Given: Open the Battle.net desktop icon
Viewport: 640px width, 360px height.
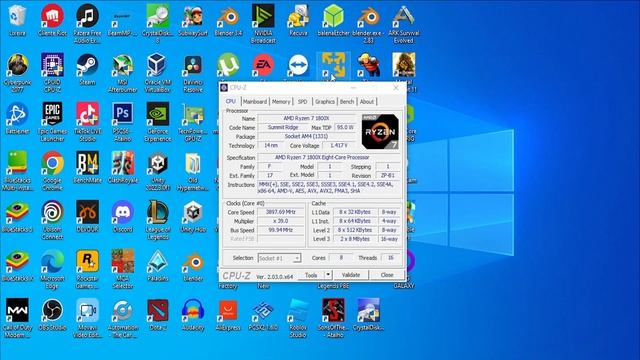Looking at the screenshot, I should point(17,118).
